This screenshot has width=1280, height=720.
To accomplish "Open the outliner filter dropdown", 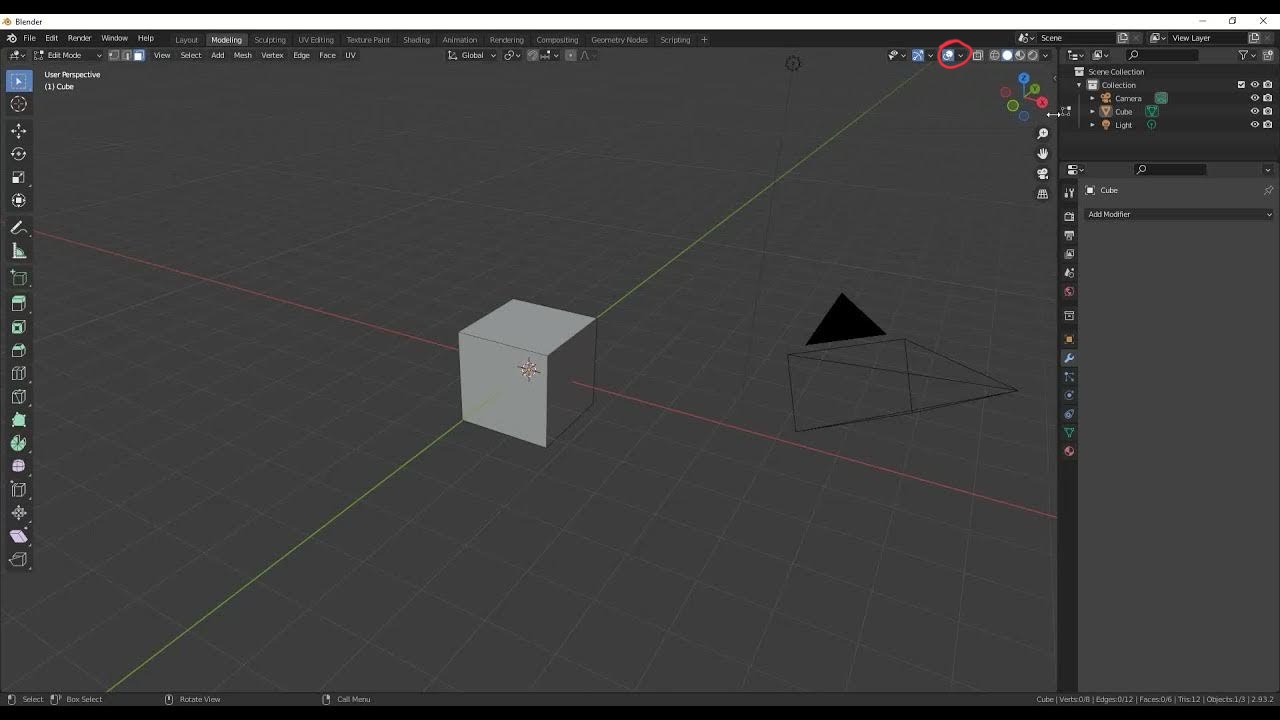I will [1247, 55].
